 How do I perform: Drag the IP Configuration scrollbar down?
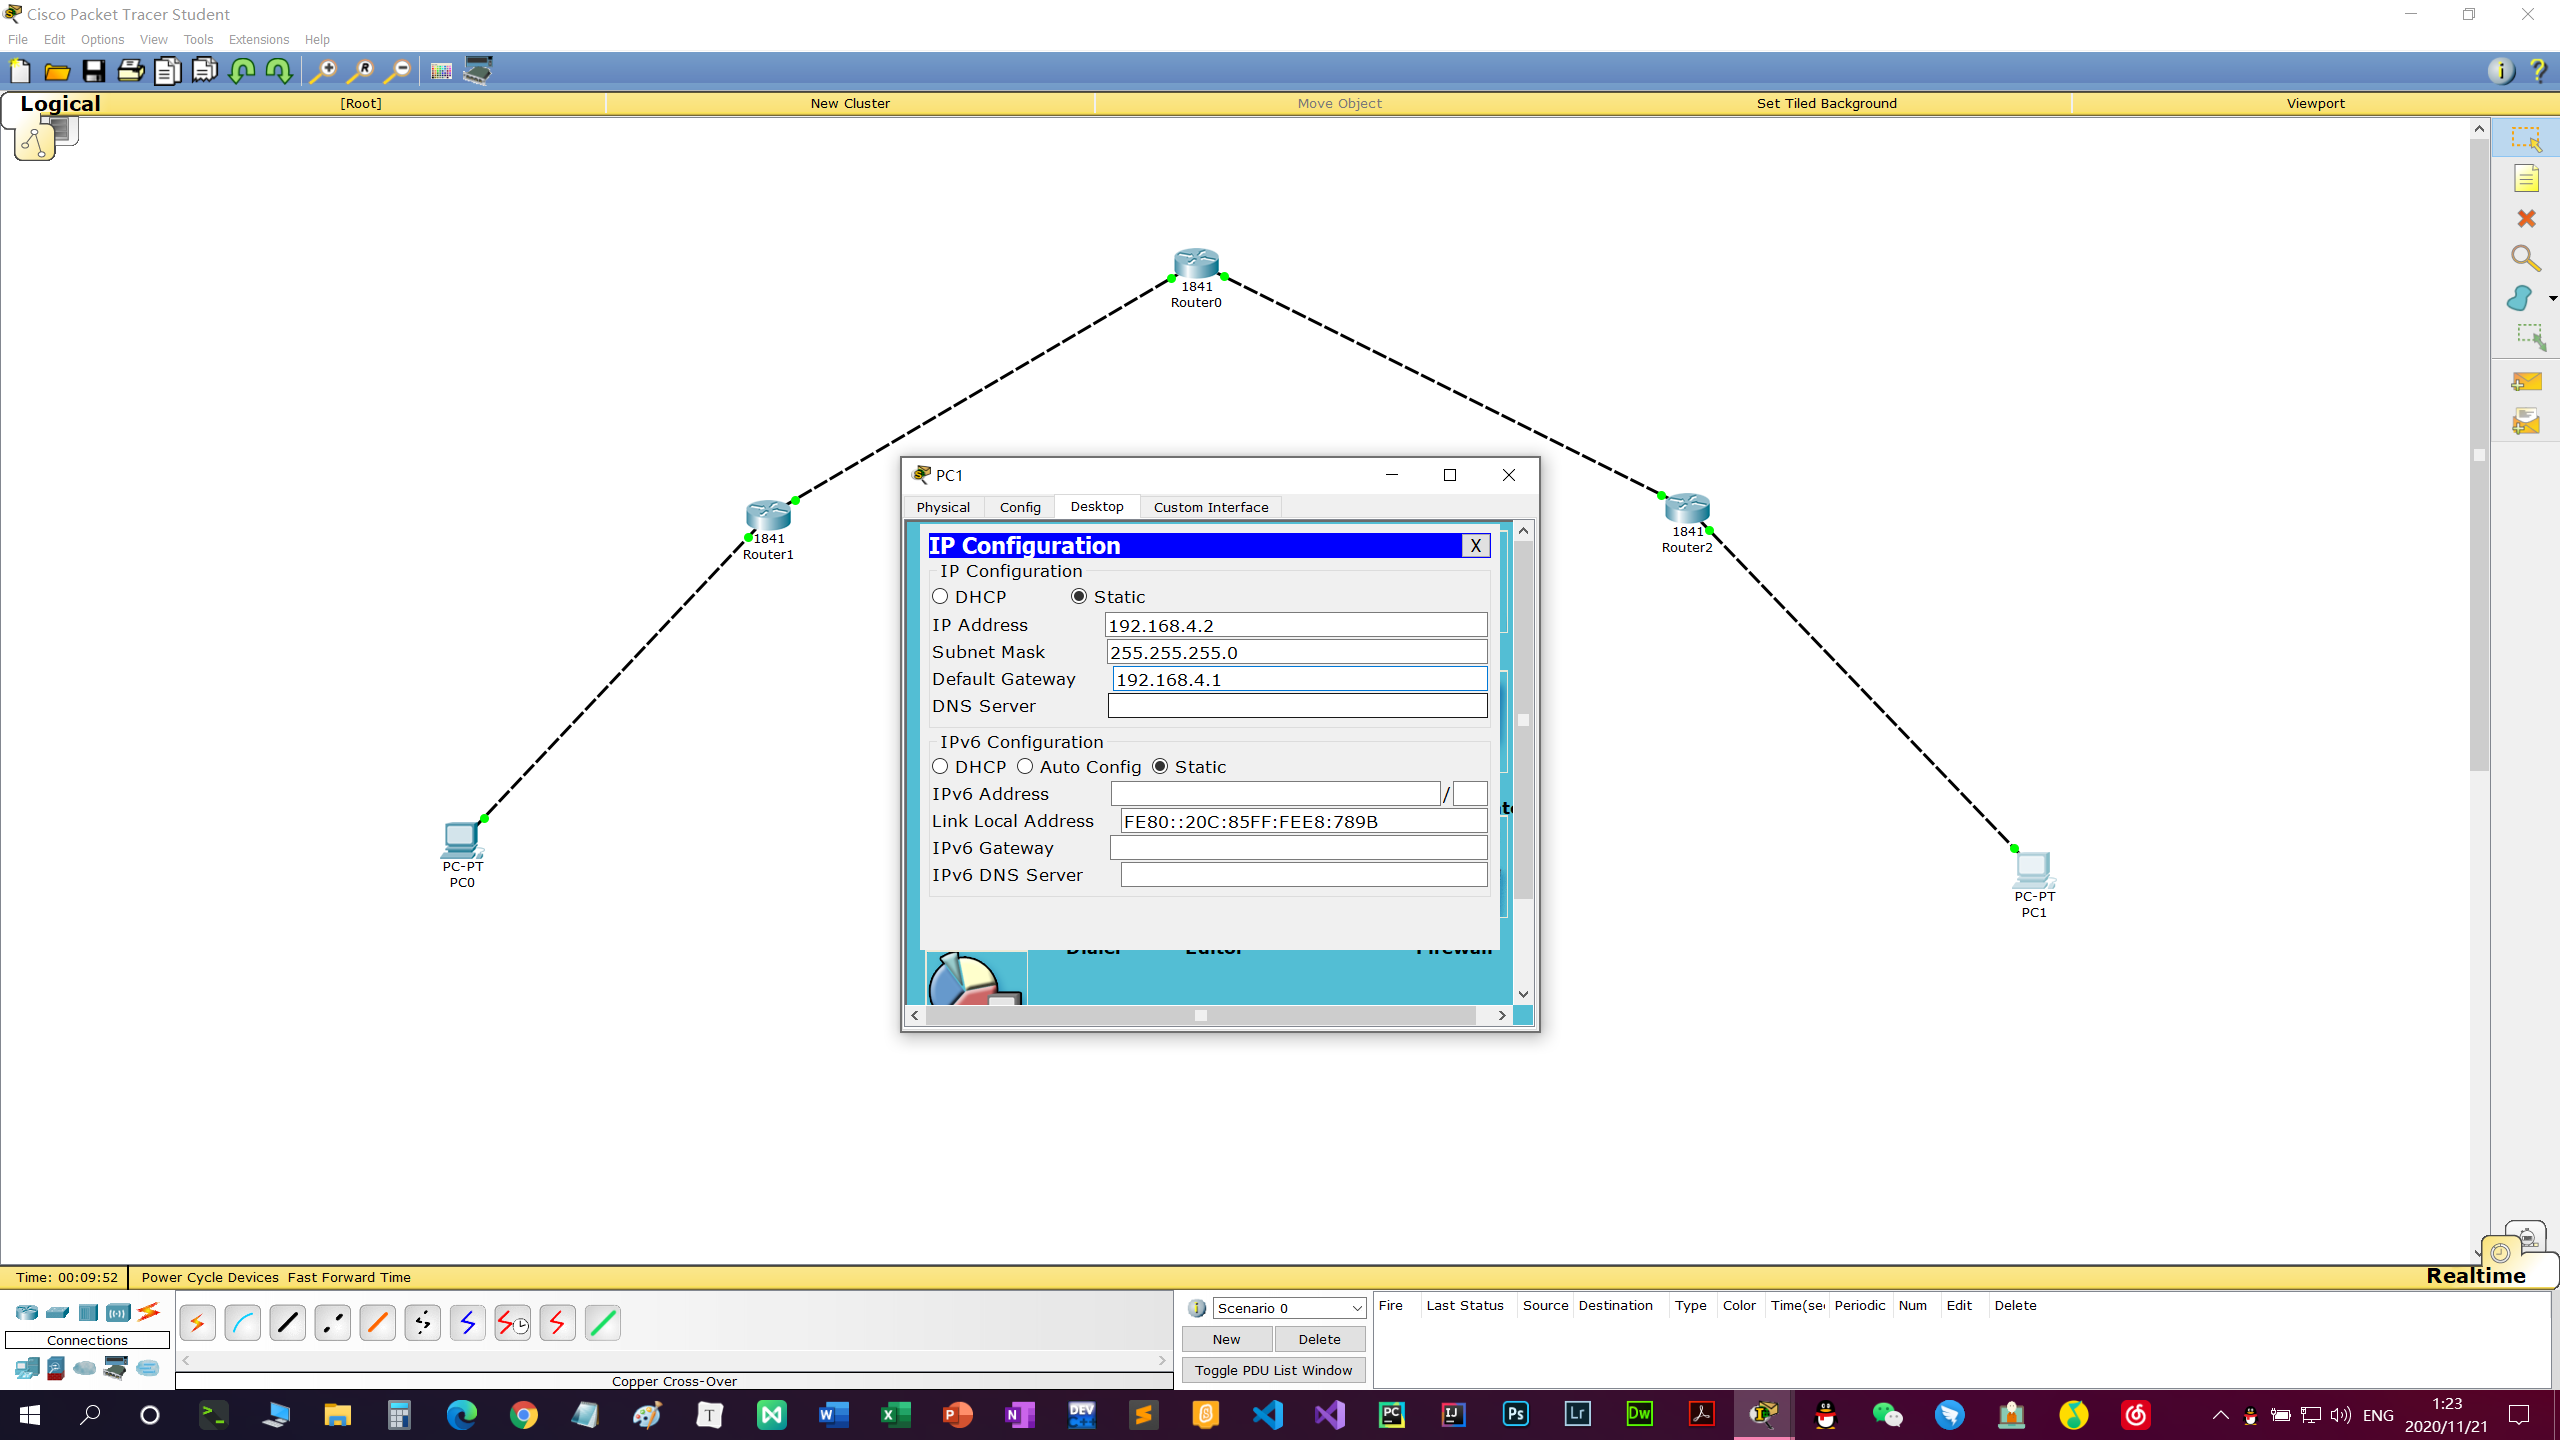pyautogui.click(x=1523, y=993)
